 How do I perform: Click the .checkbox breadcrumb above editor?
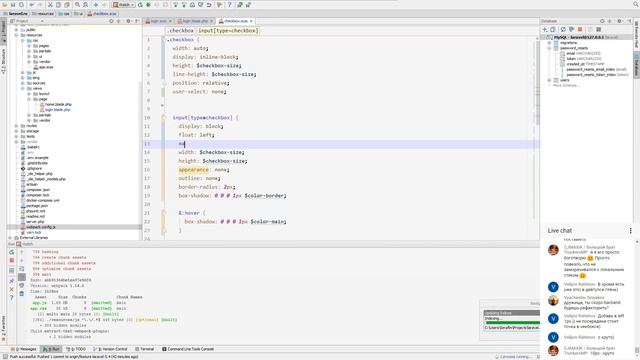(x=180, y=31)
